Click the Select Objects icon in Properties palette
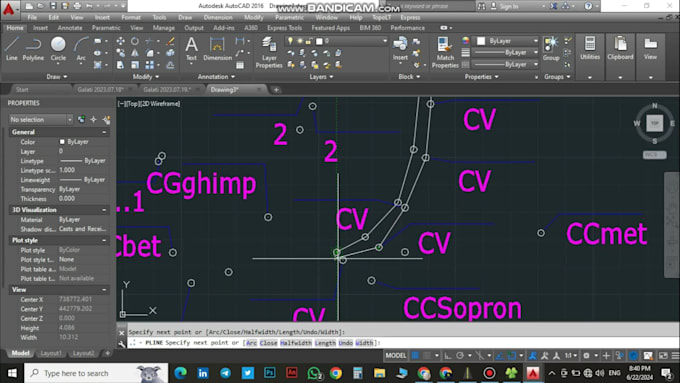 click(93, 119)
